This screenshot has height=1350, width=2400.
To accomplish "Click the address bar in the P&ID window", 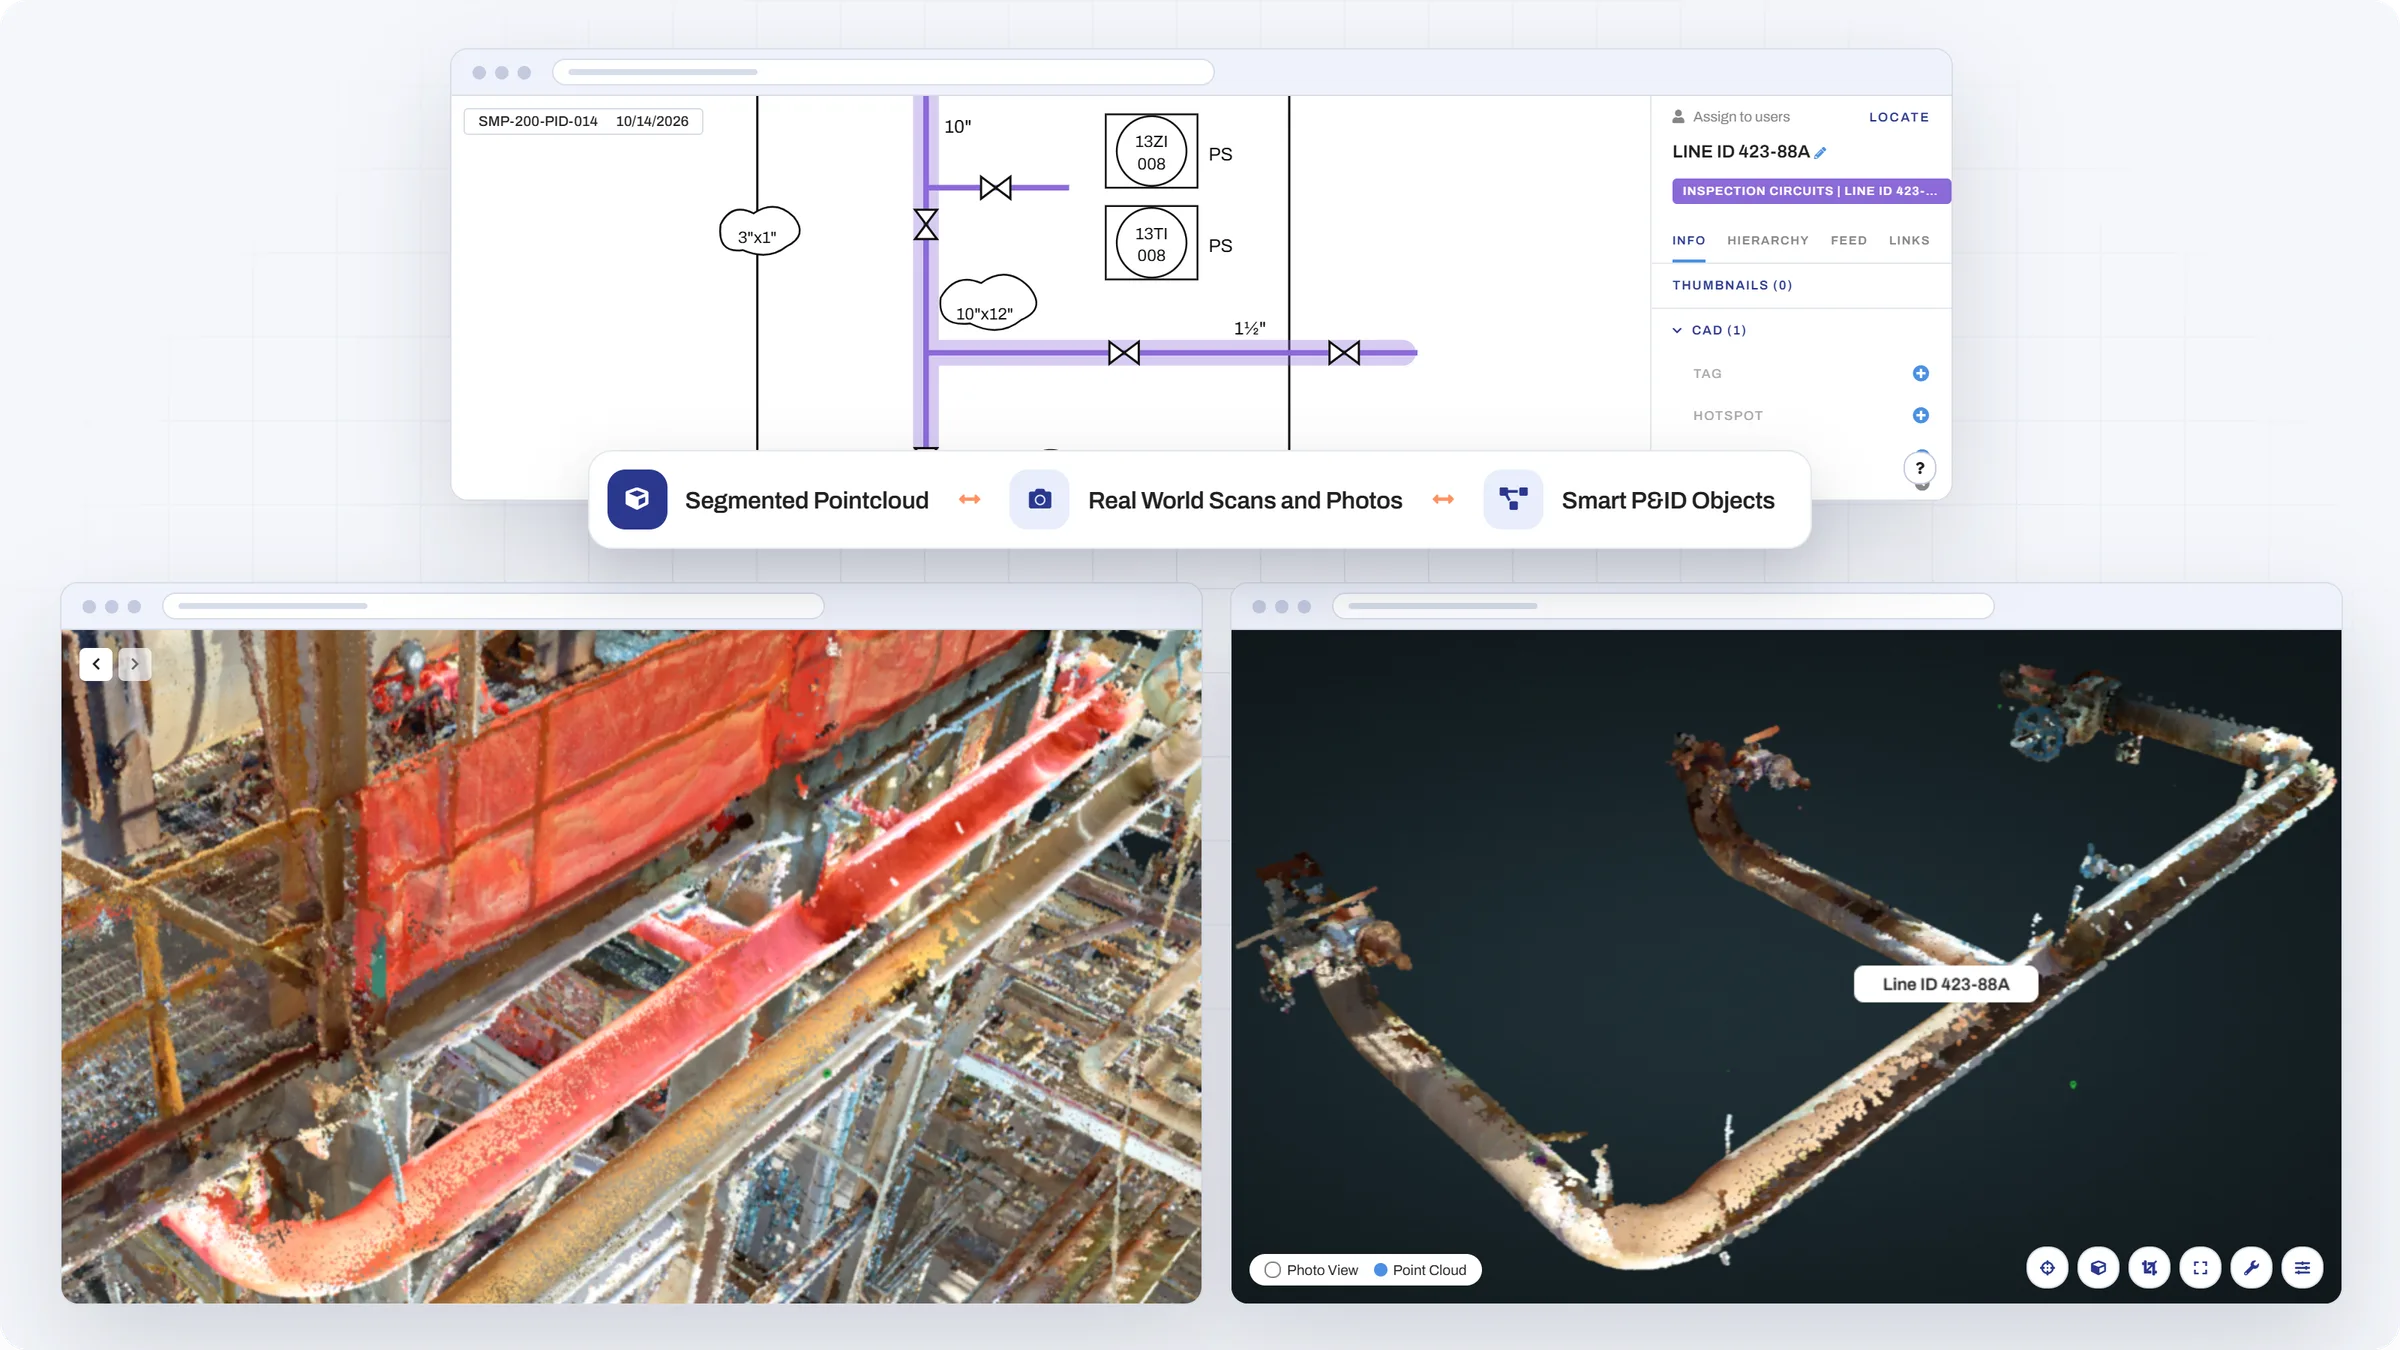I will click(x=883, y=72).
